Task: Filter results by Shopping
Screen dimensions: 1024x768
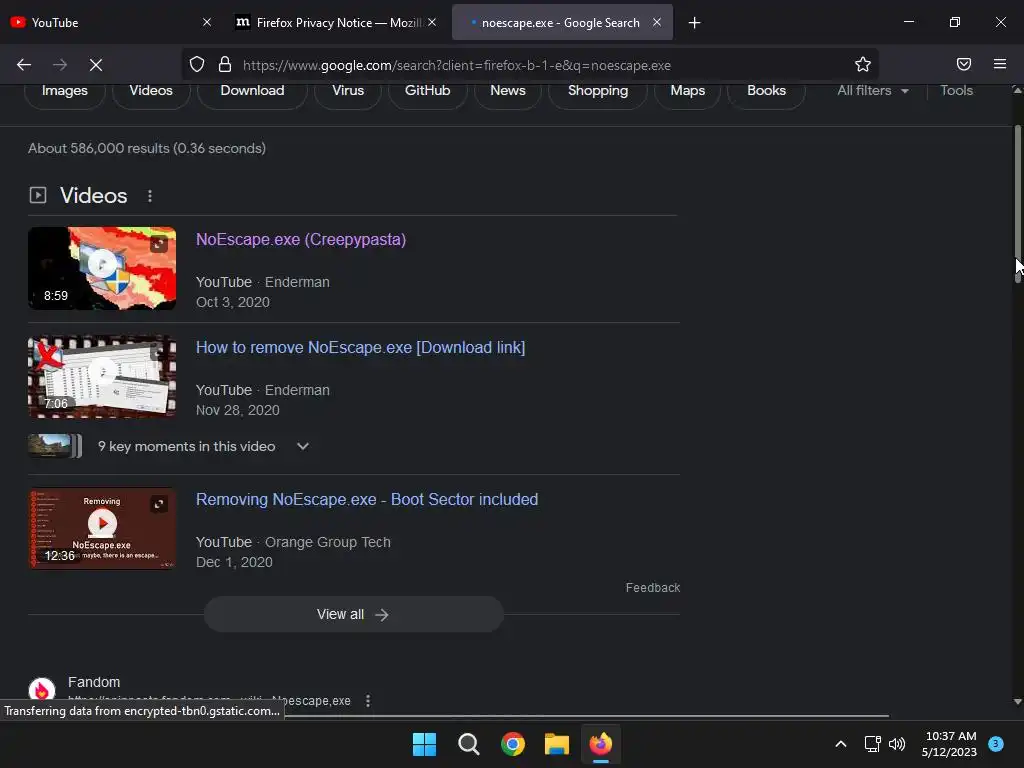Action: (598, 91)
